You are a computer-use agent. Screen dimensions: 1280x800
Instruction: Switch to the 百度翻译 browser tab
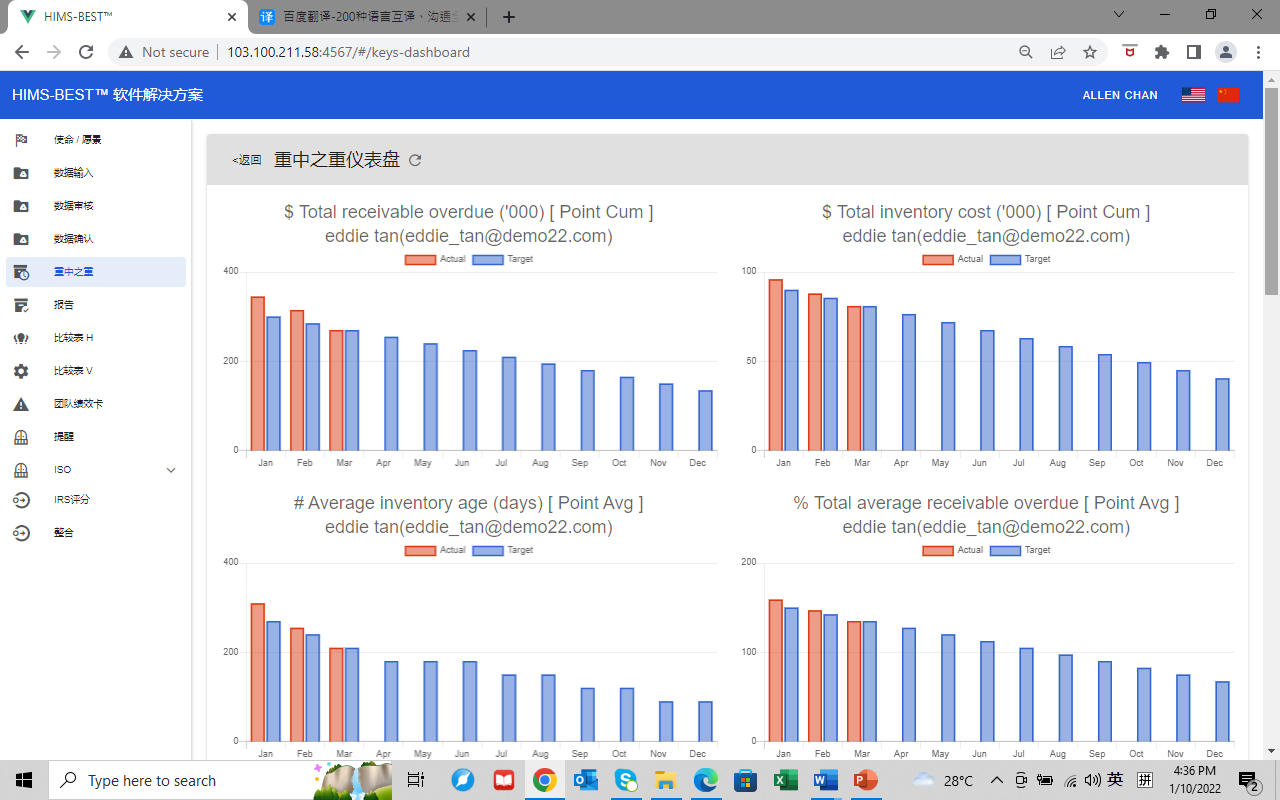[366, 17]
